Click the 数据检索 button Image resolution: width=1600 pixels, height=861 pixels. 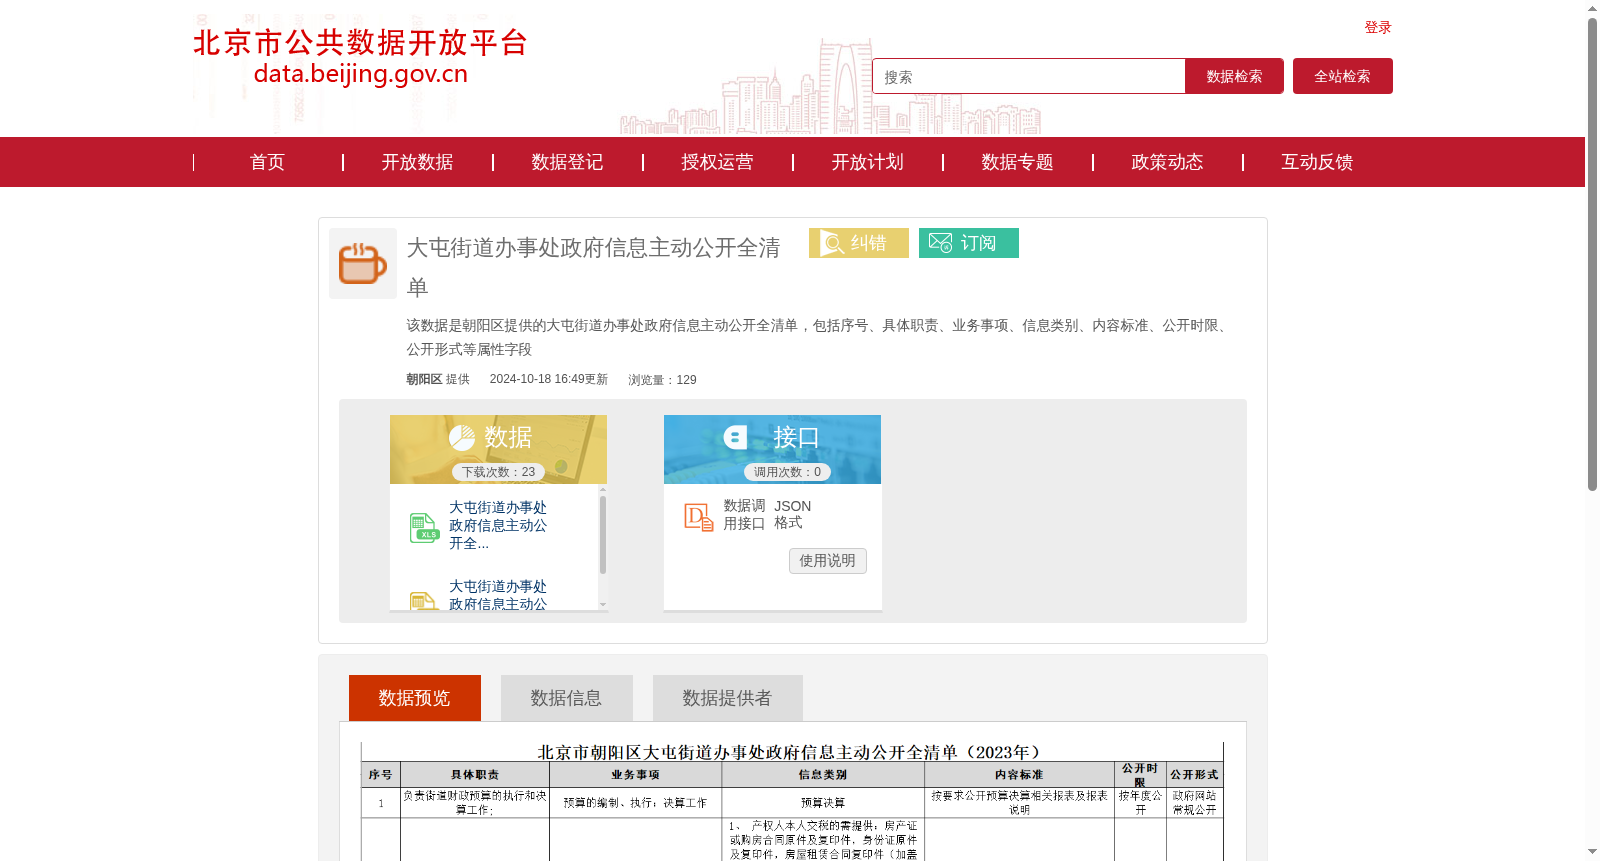tap(1234, 76)
